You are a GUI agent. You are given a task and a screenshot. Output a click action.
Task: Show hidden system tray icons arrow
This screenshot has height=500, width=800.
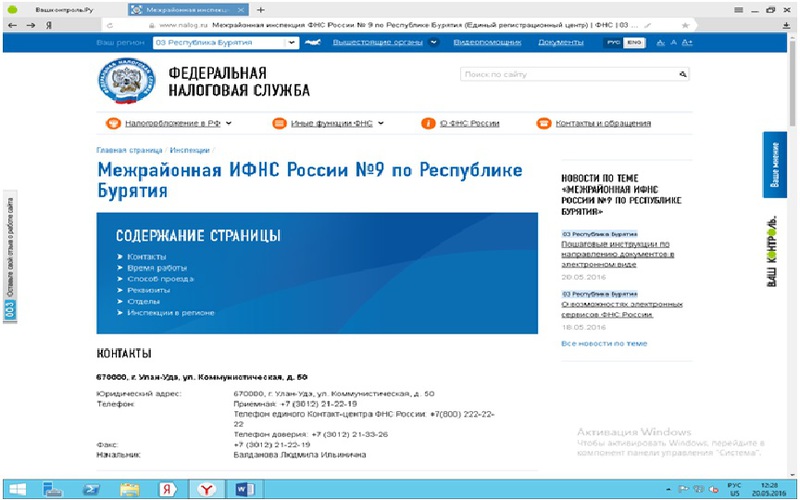click(x=669, y=489)
